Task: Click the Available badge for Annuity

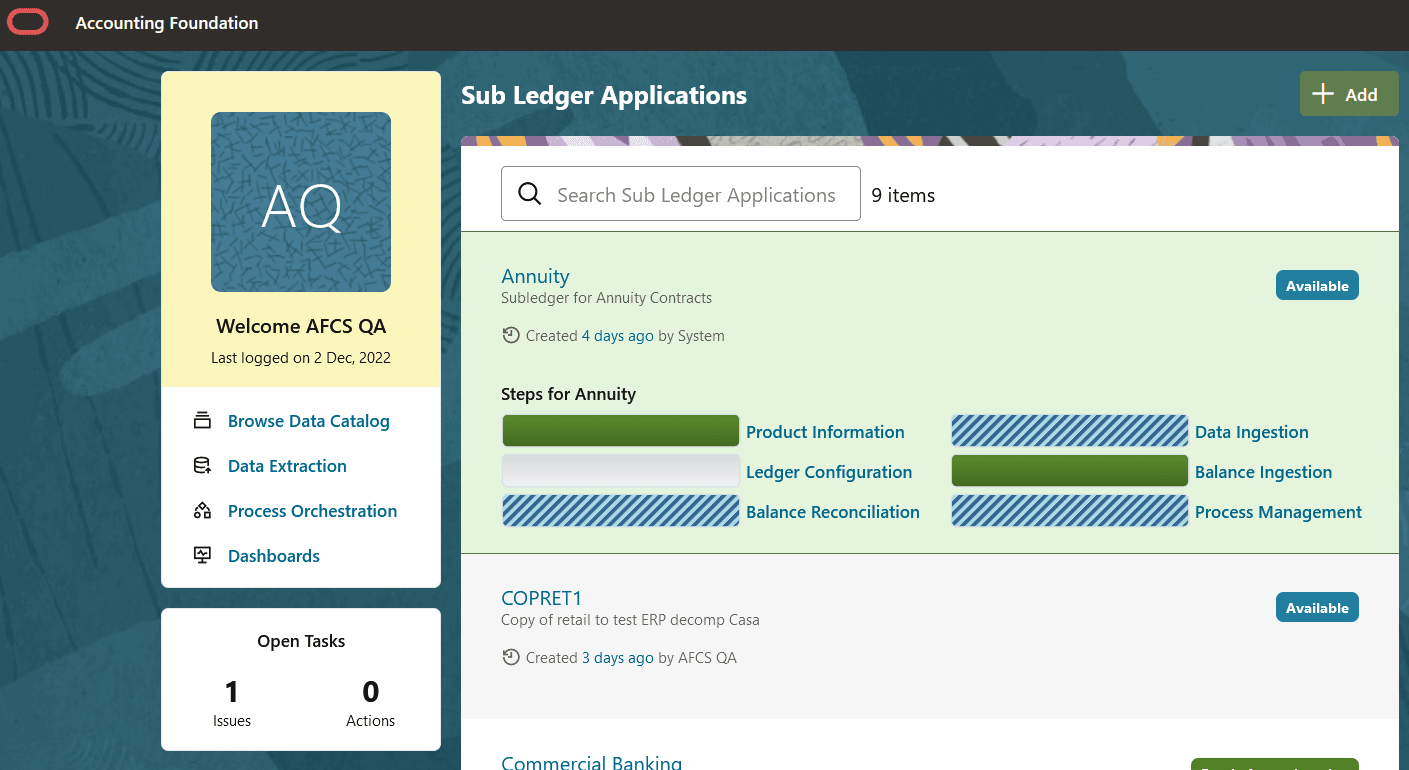Action: pos(1317,285)
